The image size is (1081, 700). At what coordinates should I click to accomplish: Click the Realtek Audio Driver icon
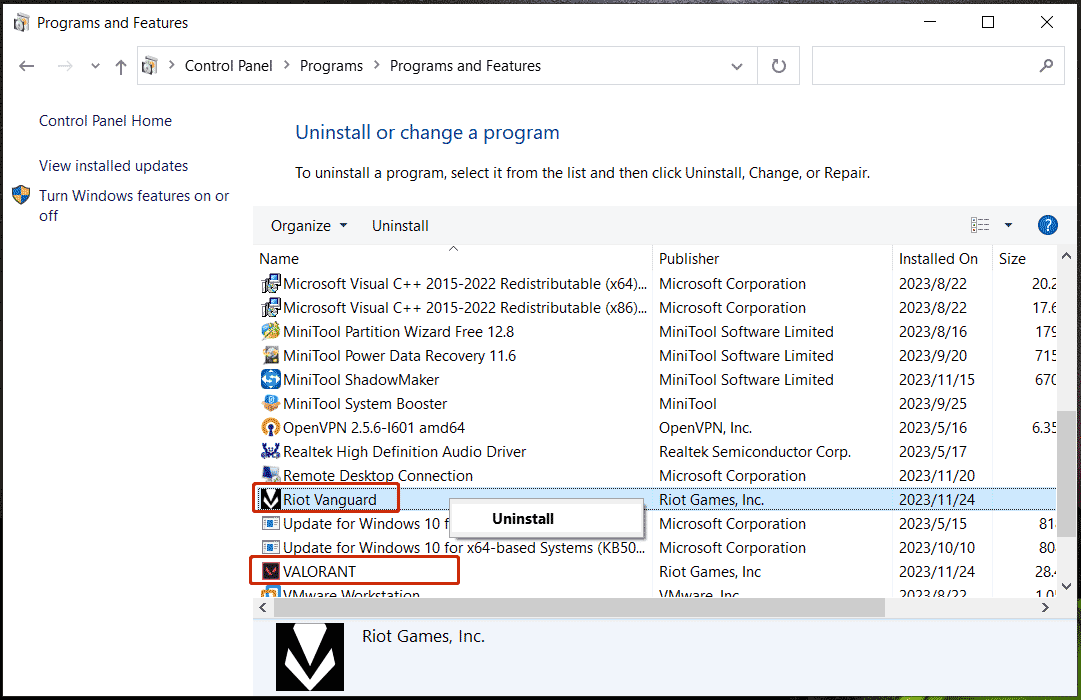270,451
